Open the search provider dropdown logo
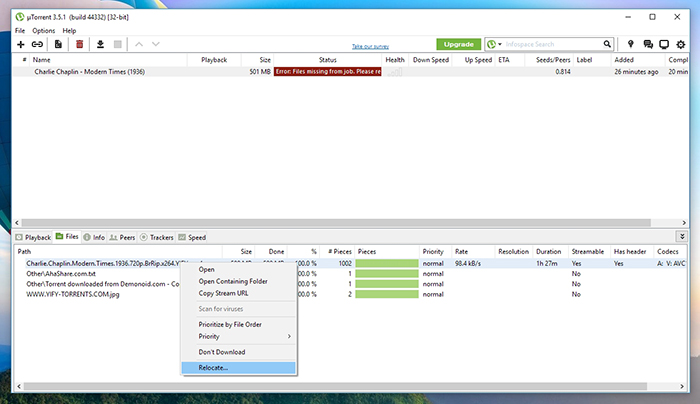 pyautogui.click(x=494, y=44)
